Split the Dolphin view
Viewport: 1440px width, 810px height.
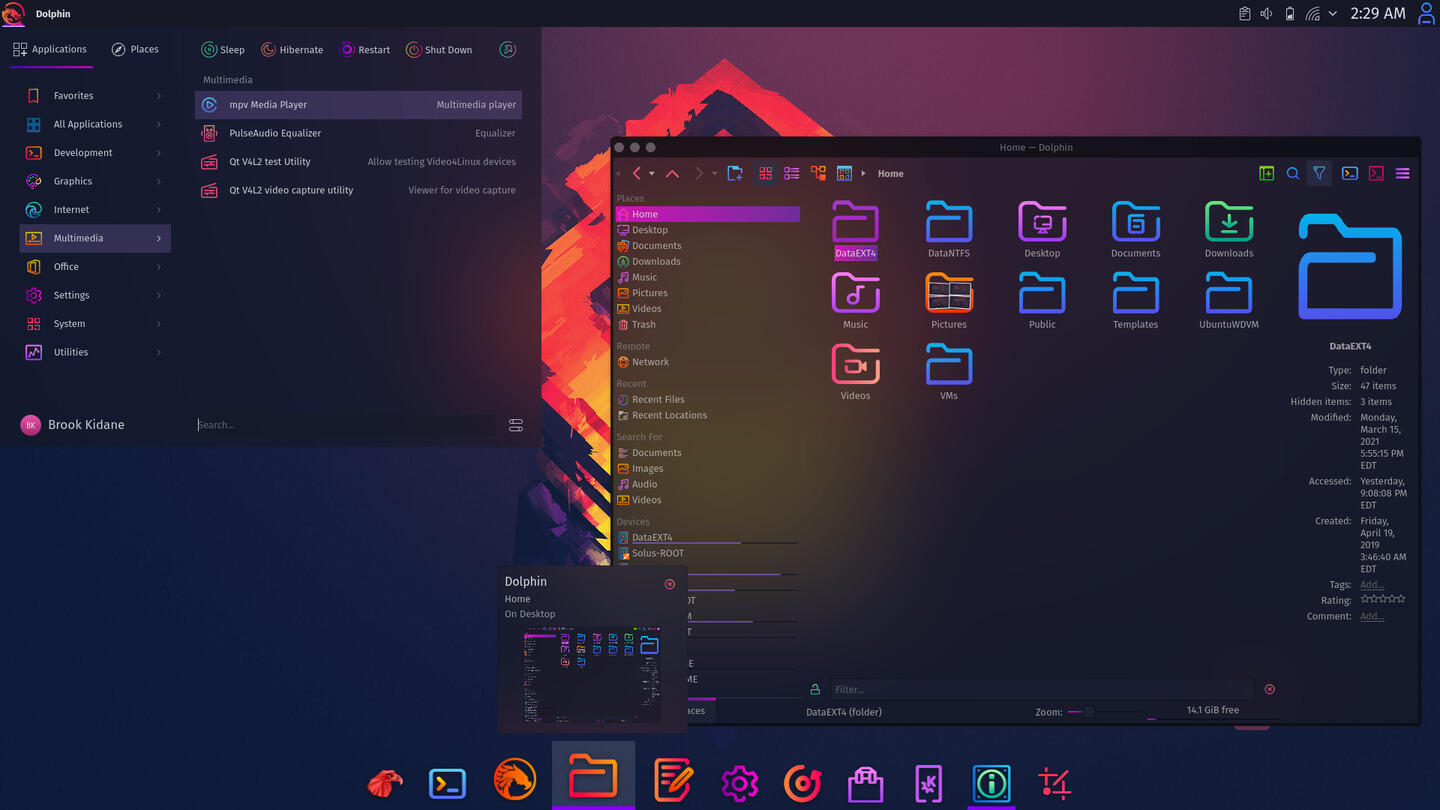(1267, 173)
